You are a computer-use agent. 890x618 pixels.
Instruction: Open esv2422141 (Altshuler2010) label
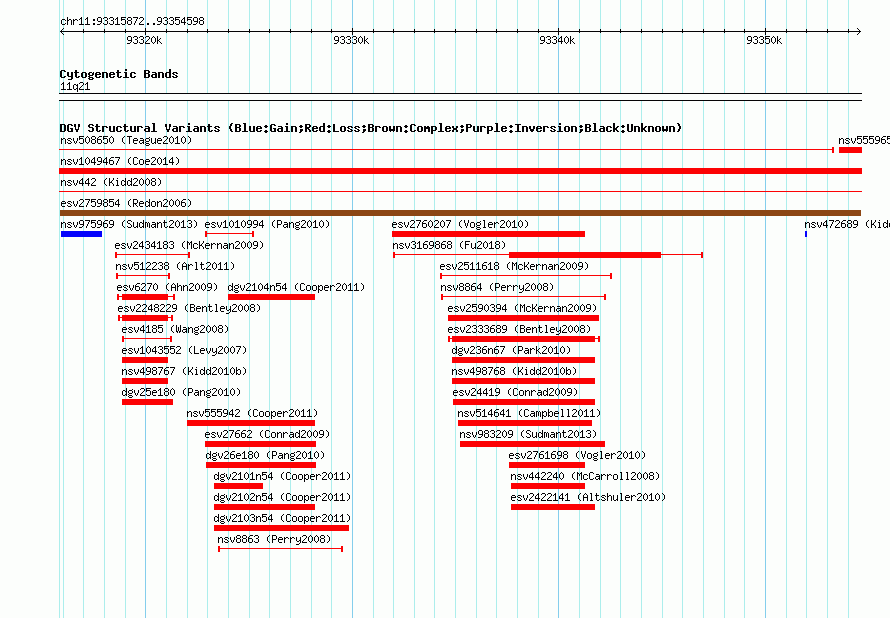(x=588, y=497)
